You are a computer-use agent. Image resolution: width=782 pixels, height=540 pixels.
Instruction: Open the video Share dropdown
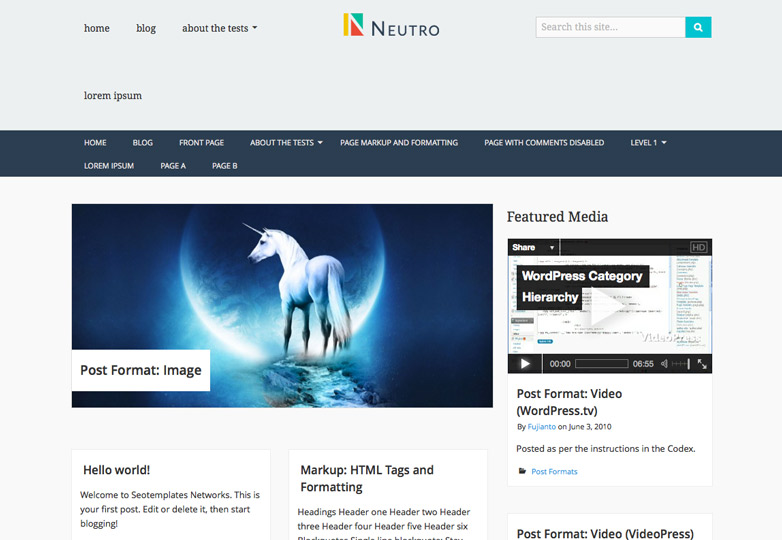coord(533,247)
